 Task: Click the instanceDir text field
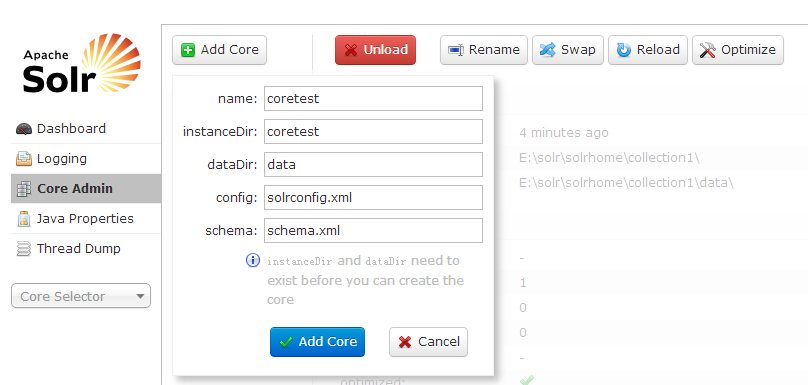pyautogui.click(x=374, y=131)
